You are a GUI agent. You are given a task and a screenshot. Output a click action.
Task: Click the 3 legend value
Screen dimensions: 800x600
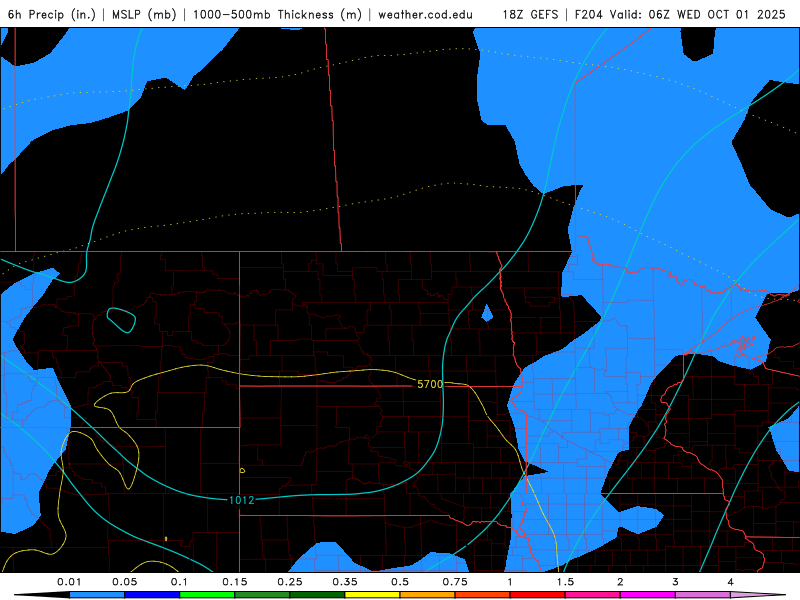click(x=676, y=582)
